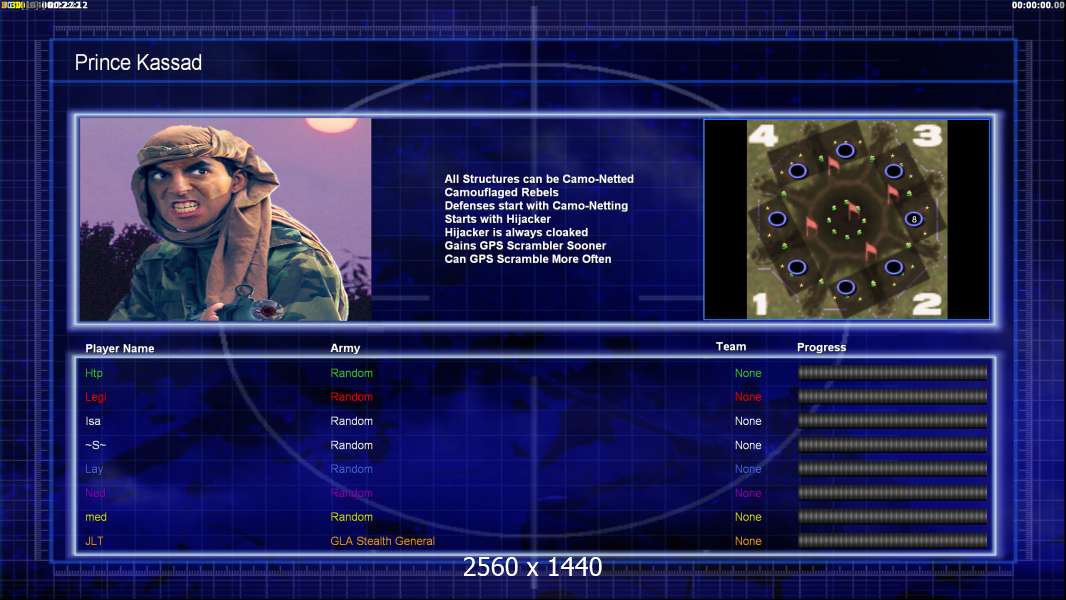
Task: Click JLT's GLA Stealth General army
Action: [x=383, y=541]
